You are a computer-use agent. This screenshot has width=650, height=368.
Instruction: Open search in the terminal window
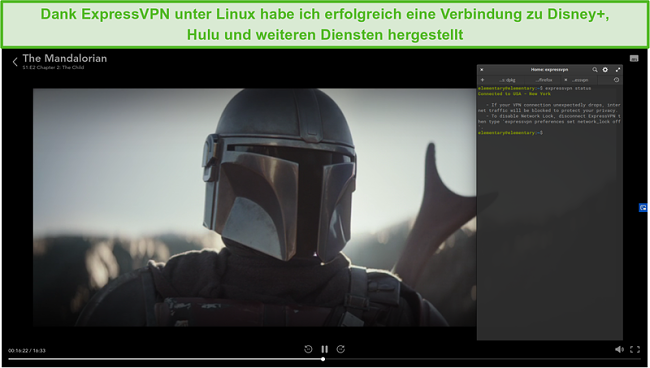click(595, 70)
